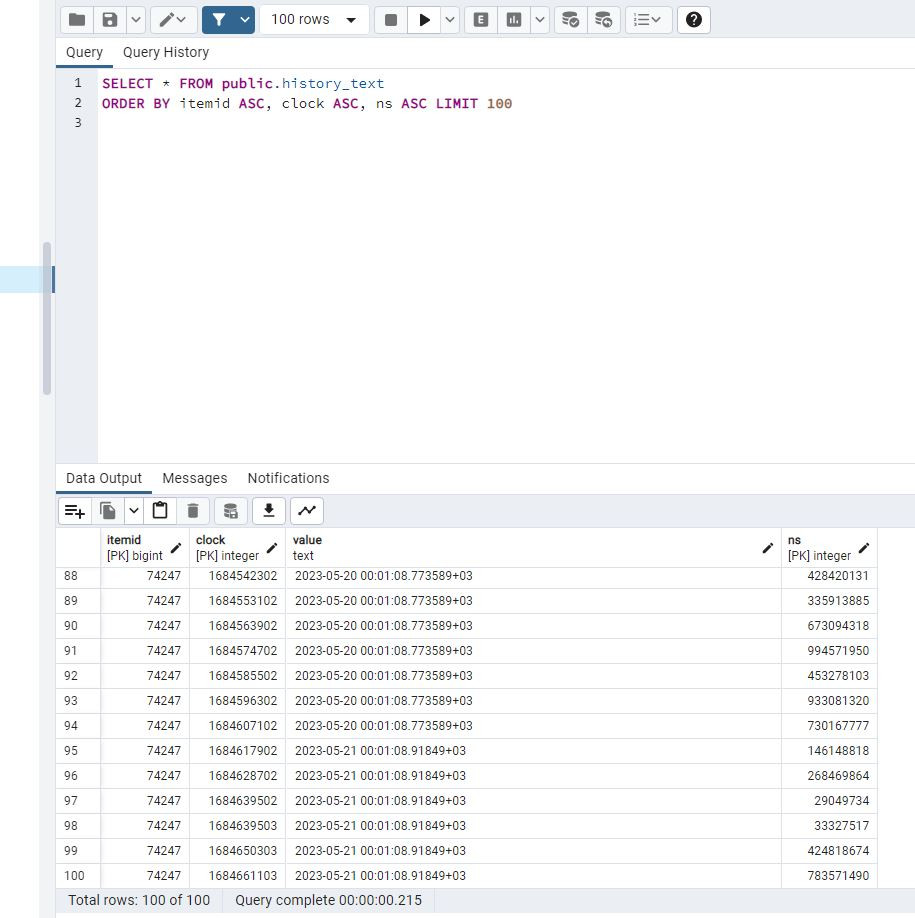Click the Explain query button
915x918 pixels.
click(x=481, y=20)
